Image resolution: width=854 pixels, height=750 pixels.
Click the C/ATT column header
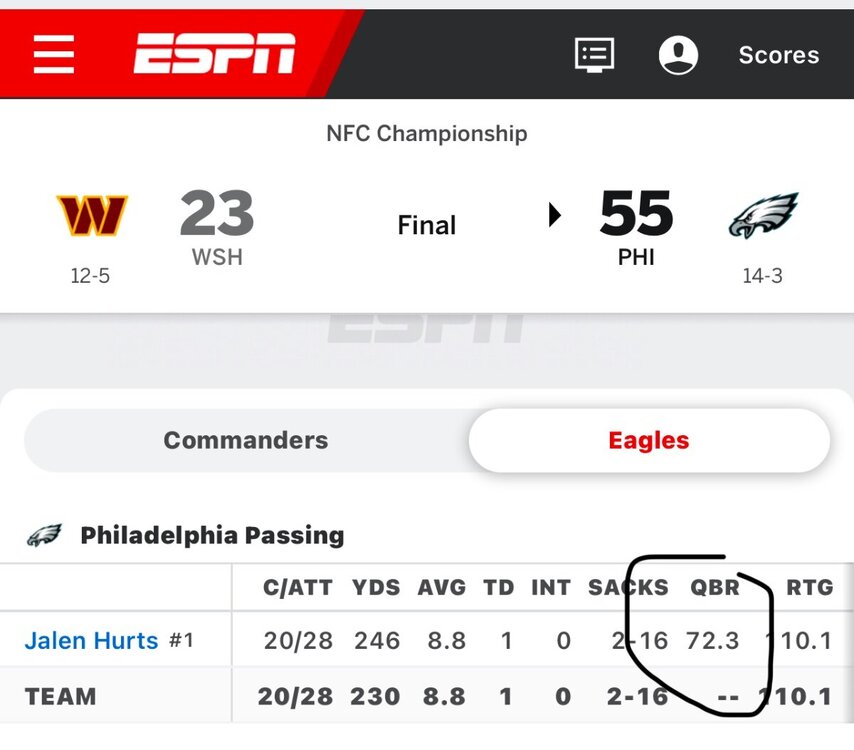[x=298, y=588]
